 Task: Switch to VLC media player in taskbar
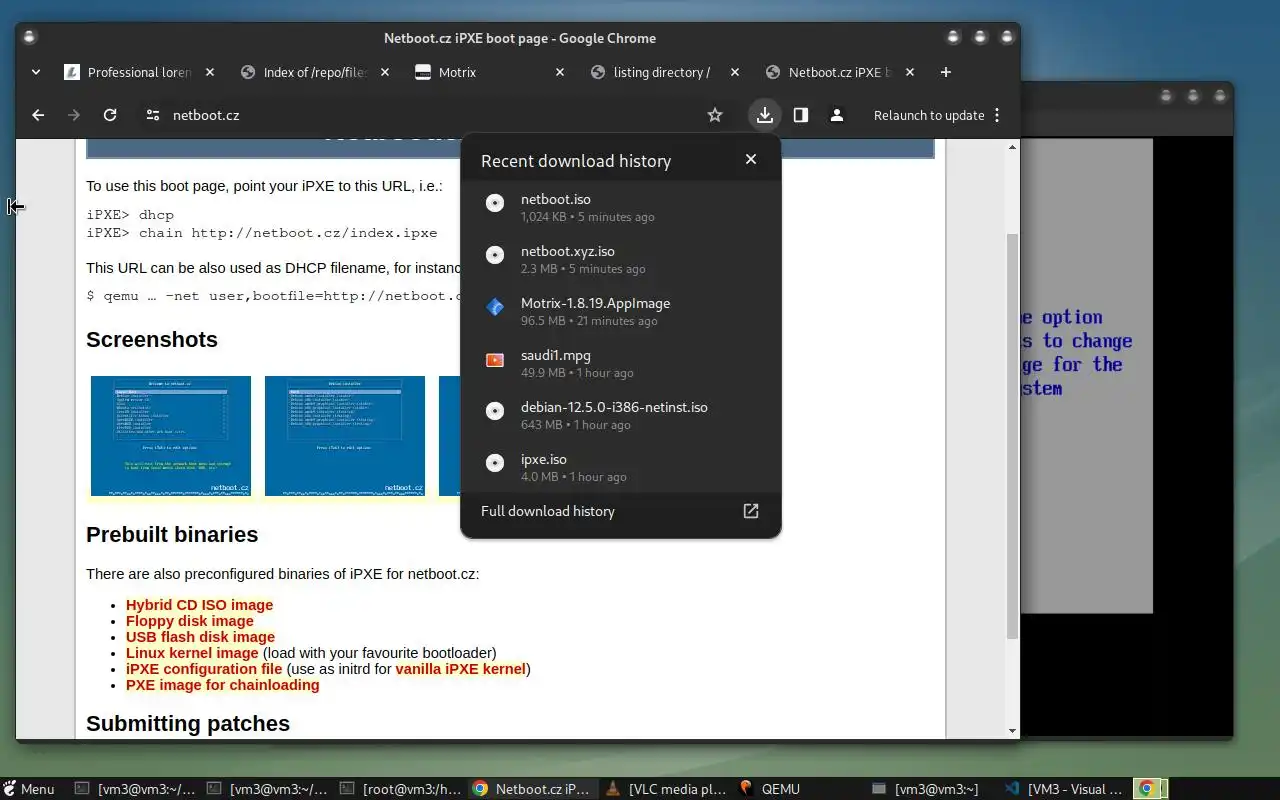(667, 789)
